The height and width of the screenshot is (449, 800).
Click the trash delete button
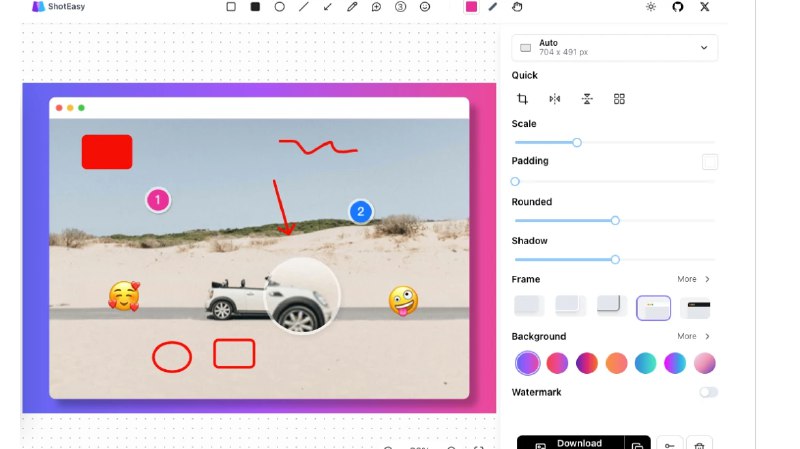coord(701,444)
